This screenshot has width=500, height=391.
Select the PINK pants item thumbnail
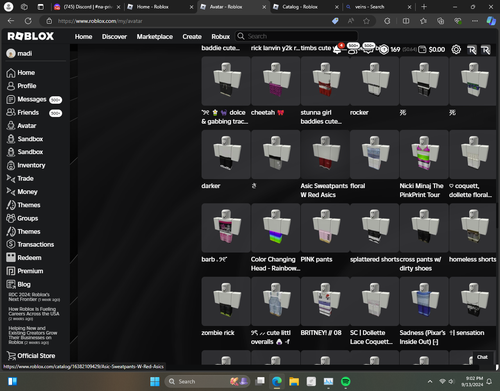(325, 228)
